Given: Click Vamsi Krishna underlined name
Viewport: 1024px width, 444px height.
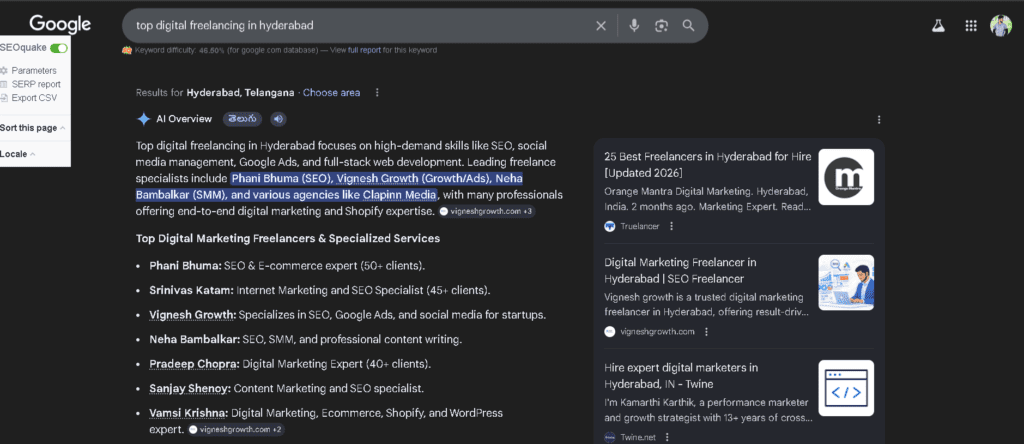Looking at the screenshot, I should tap(189, 413).
